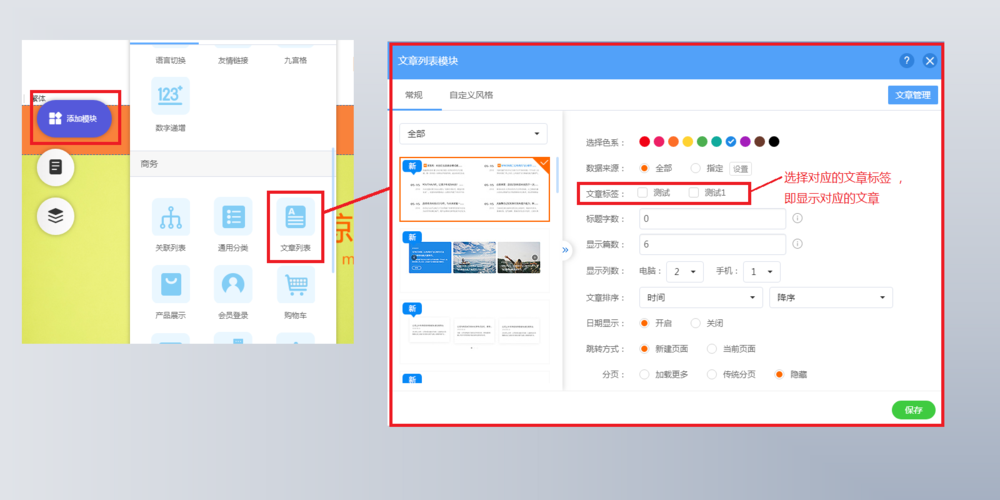Check the 测试1 article tag checkbox
The height and width of the screenshot is (500, 1000).
tap(694, 192)
